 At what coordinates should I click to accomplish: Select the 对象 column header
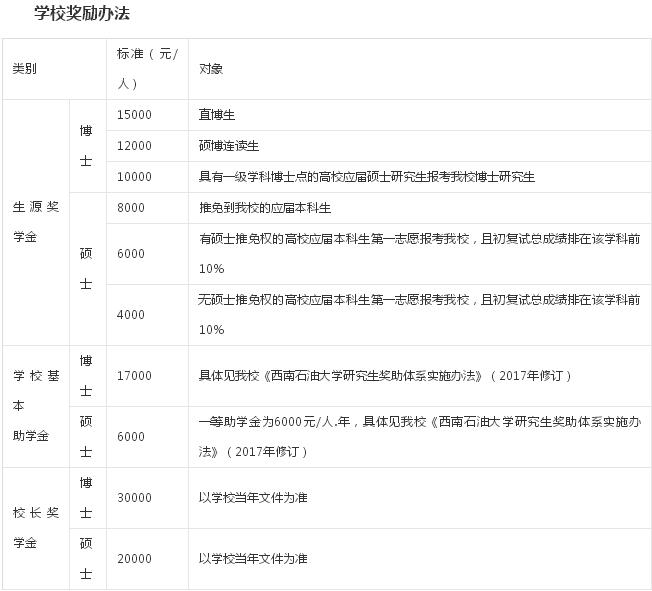point(211,69)
